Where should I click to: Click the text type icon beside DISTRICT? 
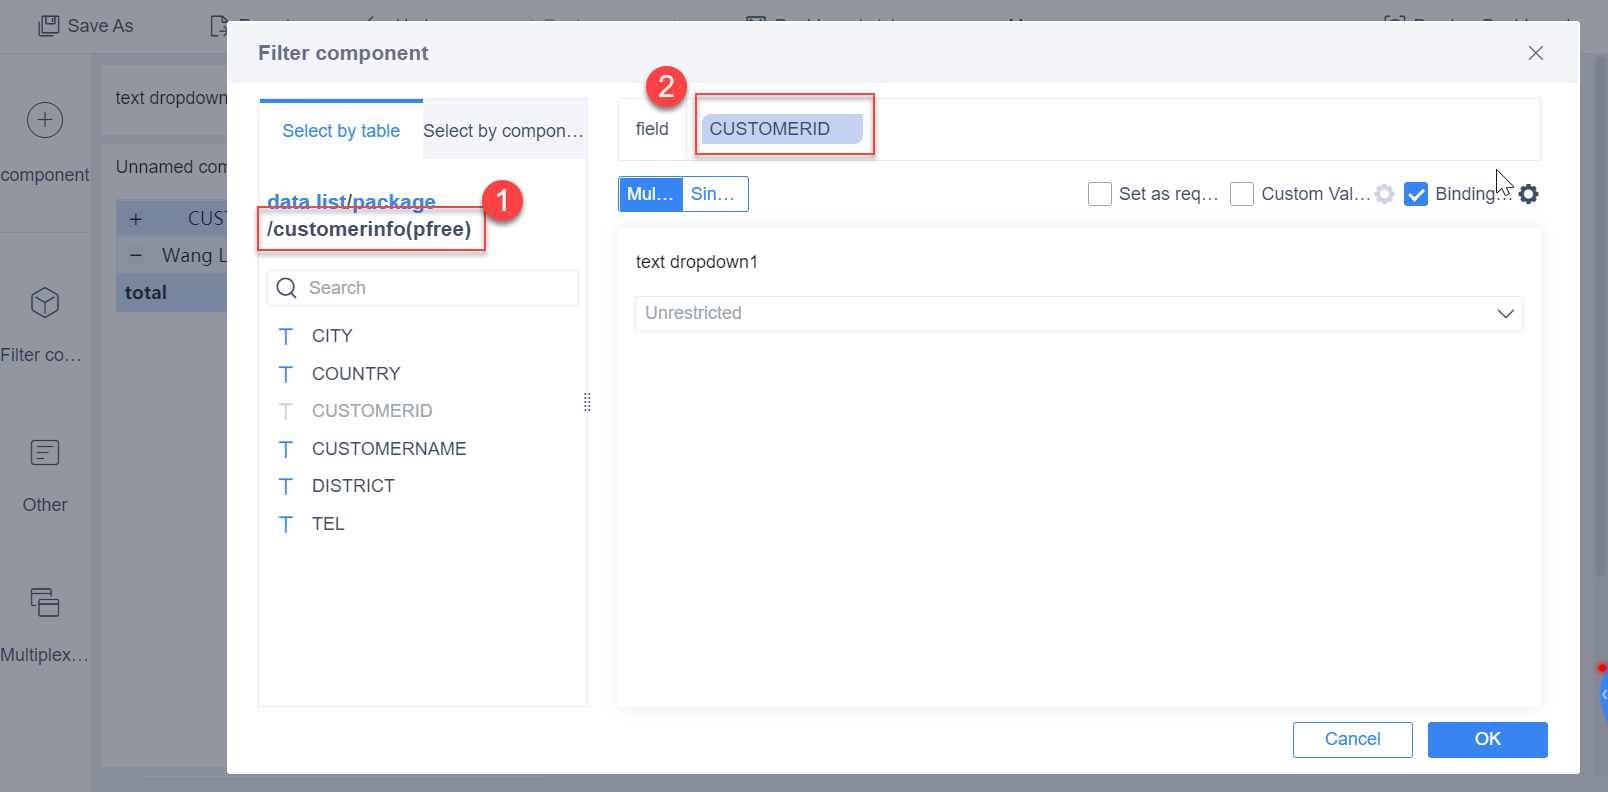click(286, 486)
